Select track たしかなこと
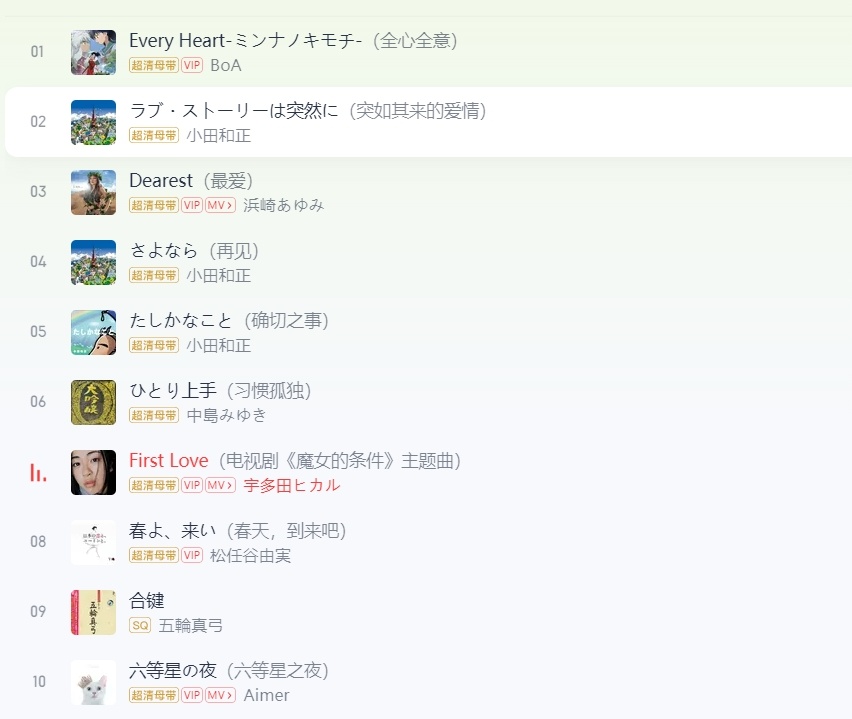The image size is (852, 719). coord(428,332)
